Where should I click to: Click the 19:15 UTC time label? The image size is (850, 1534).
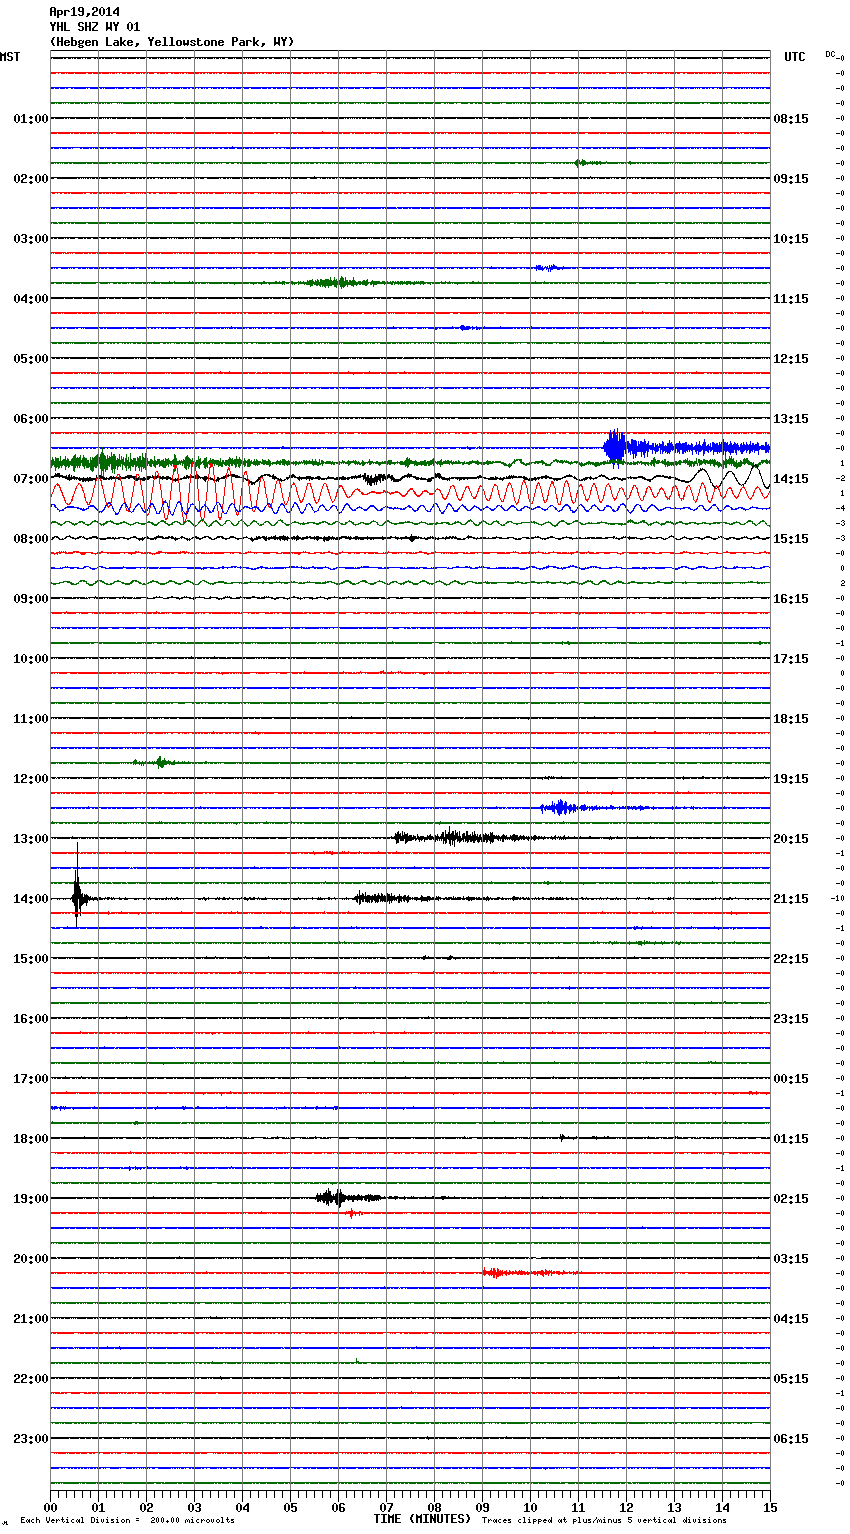point(791,779)
